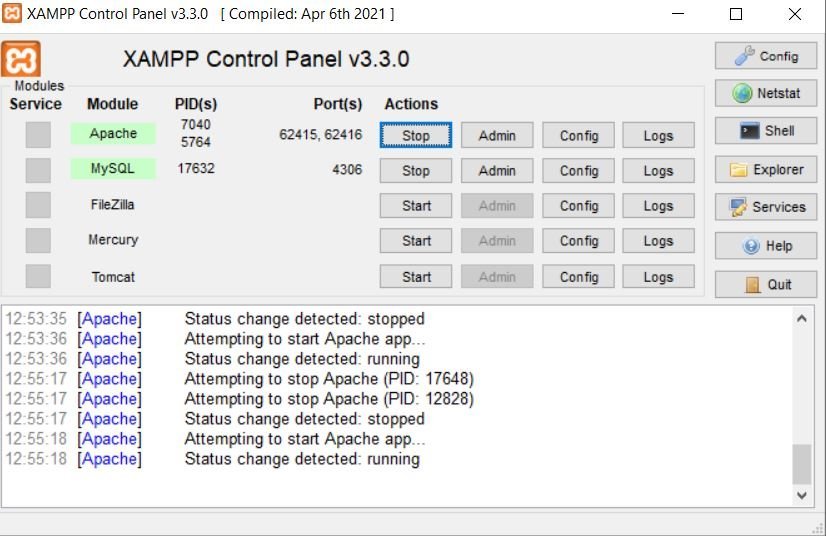The image size is (826, 536).
Task: Open the Apache module's Config menu
Action: pos(578,136)
